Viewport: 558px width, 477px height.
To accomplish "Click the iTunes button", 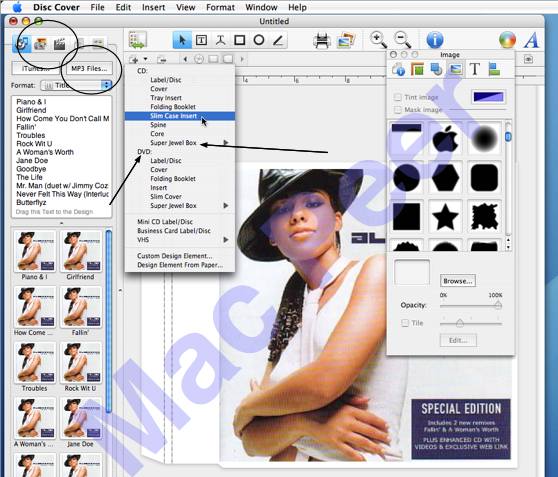I will click(35, 68).
